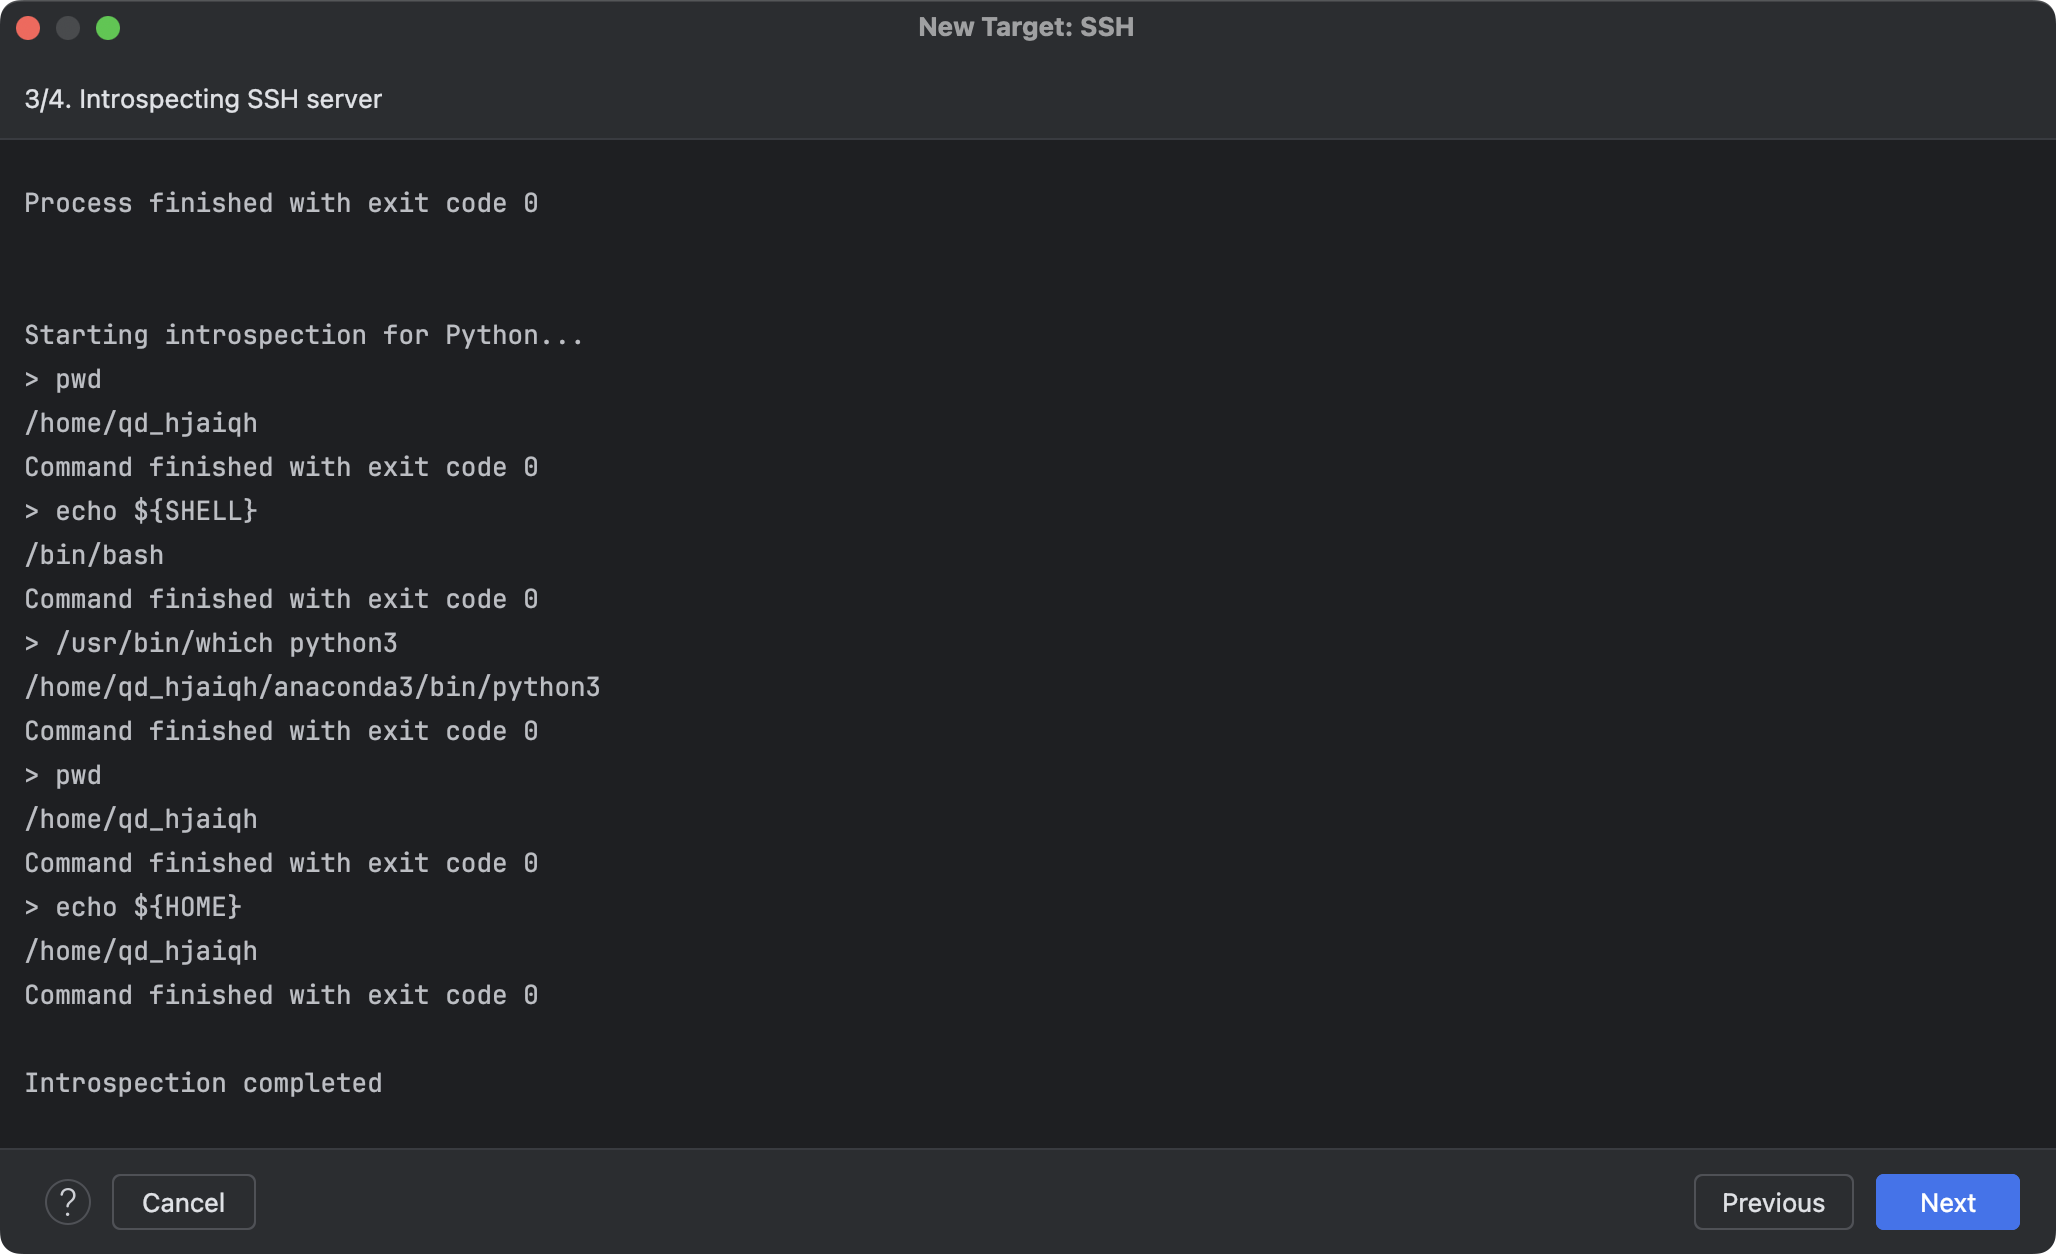Click the '/bin/bash' output line
The width and height of the screenshot is (2056, 1254).
click(x=94, y=555)
